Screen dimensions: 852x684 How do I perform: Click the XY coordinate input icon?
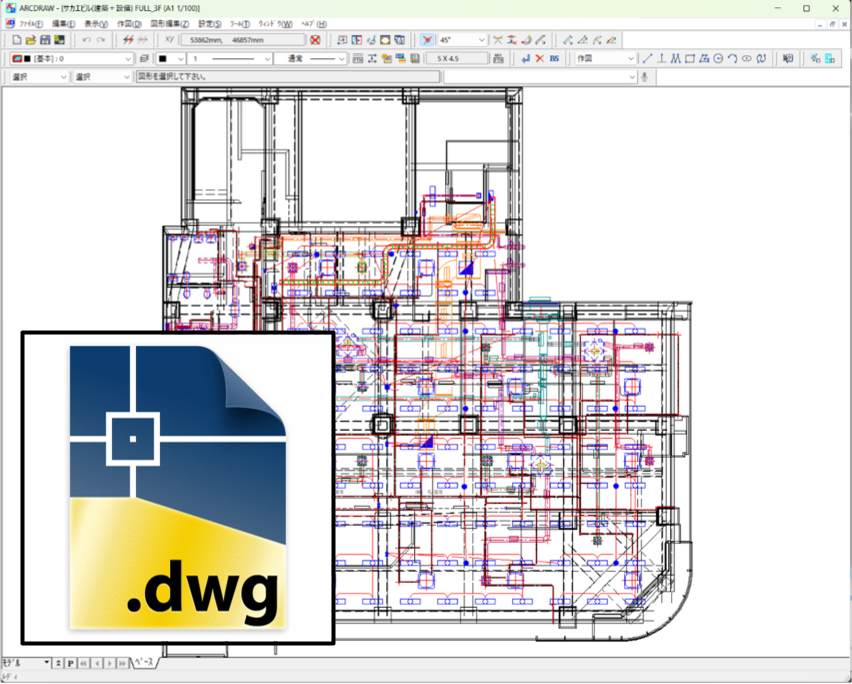[170, 40]
